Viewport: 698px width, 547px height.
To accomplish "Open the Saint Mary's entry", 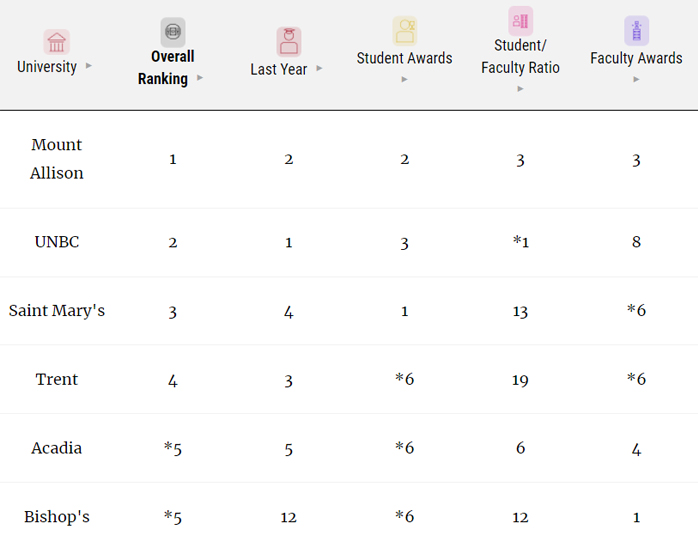I will click(x=57, y=311).
